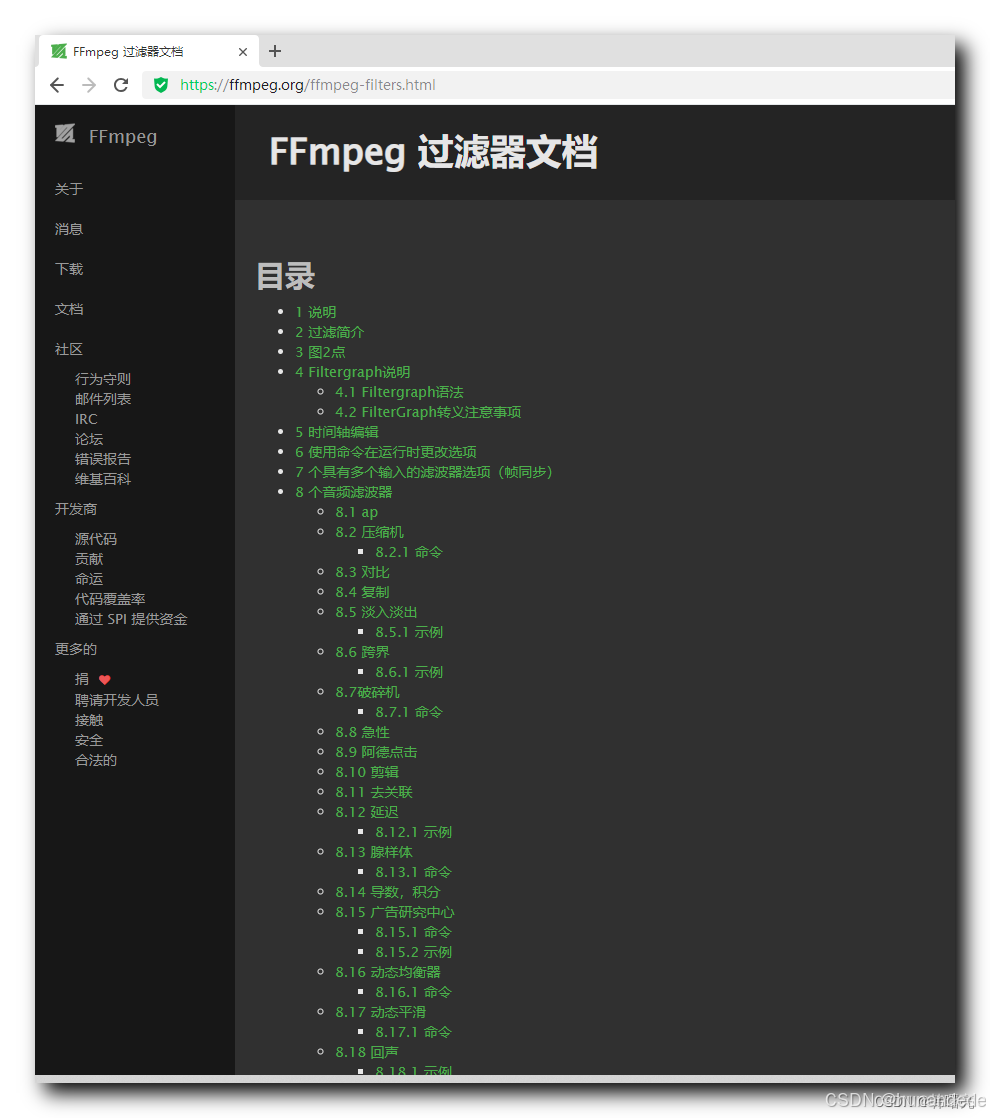Click the browser forward arrow icon
The width and height of the screenshot is (990, 1118).
click(88, 85)
